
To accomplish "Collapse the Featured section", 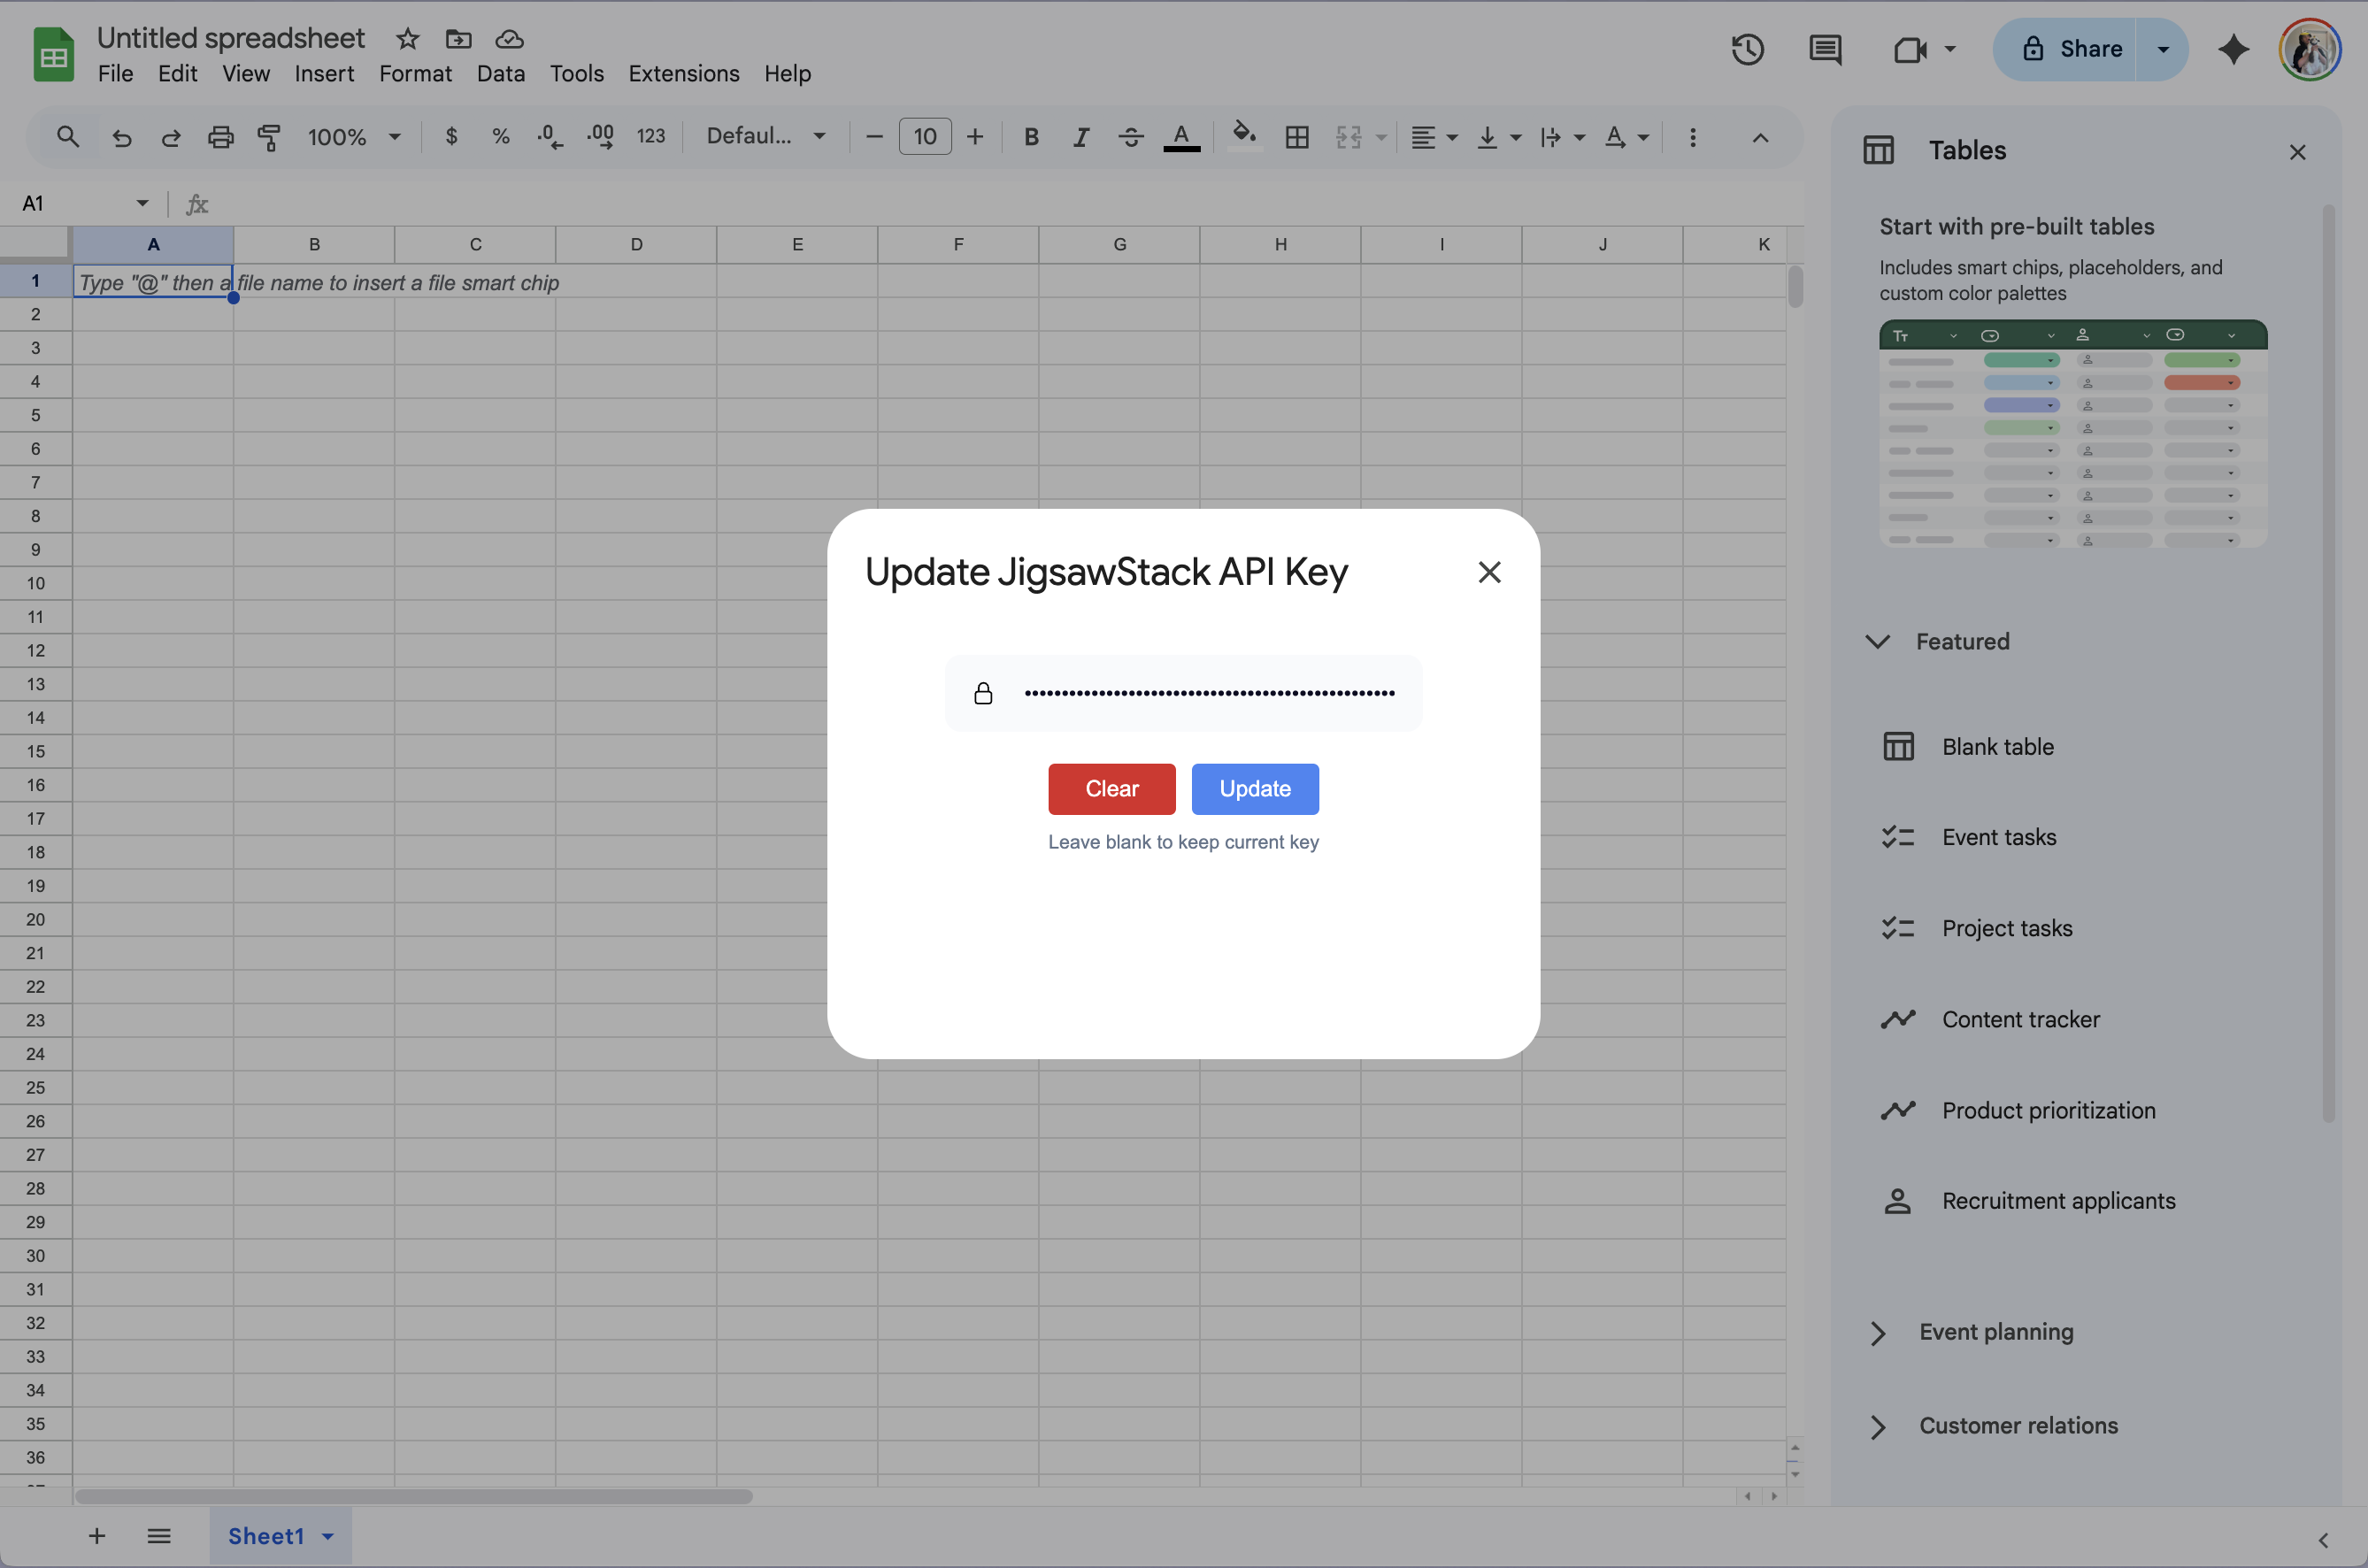I will point(1878,642).
